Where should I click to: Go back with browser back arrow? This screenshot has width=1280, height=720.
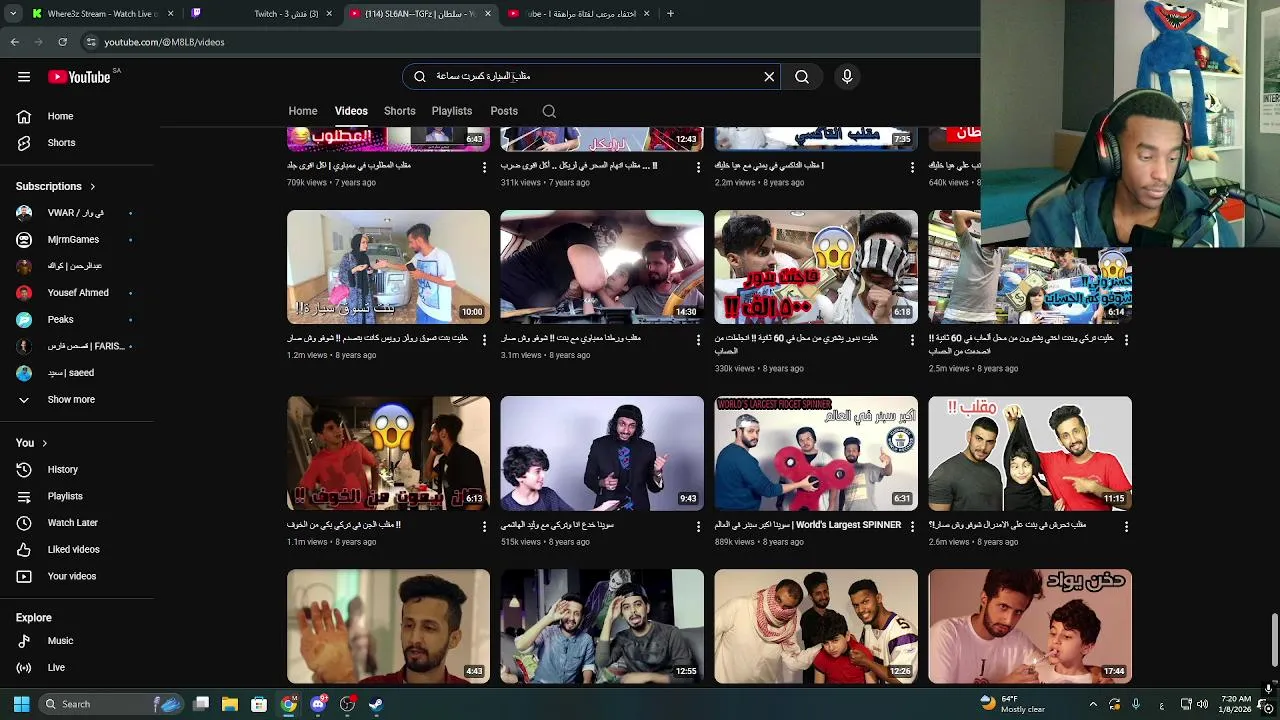pyautogui.click(x=15, y=42)
